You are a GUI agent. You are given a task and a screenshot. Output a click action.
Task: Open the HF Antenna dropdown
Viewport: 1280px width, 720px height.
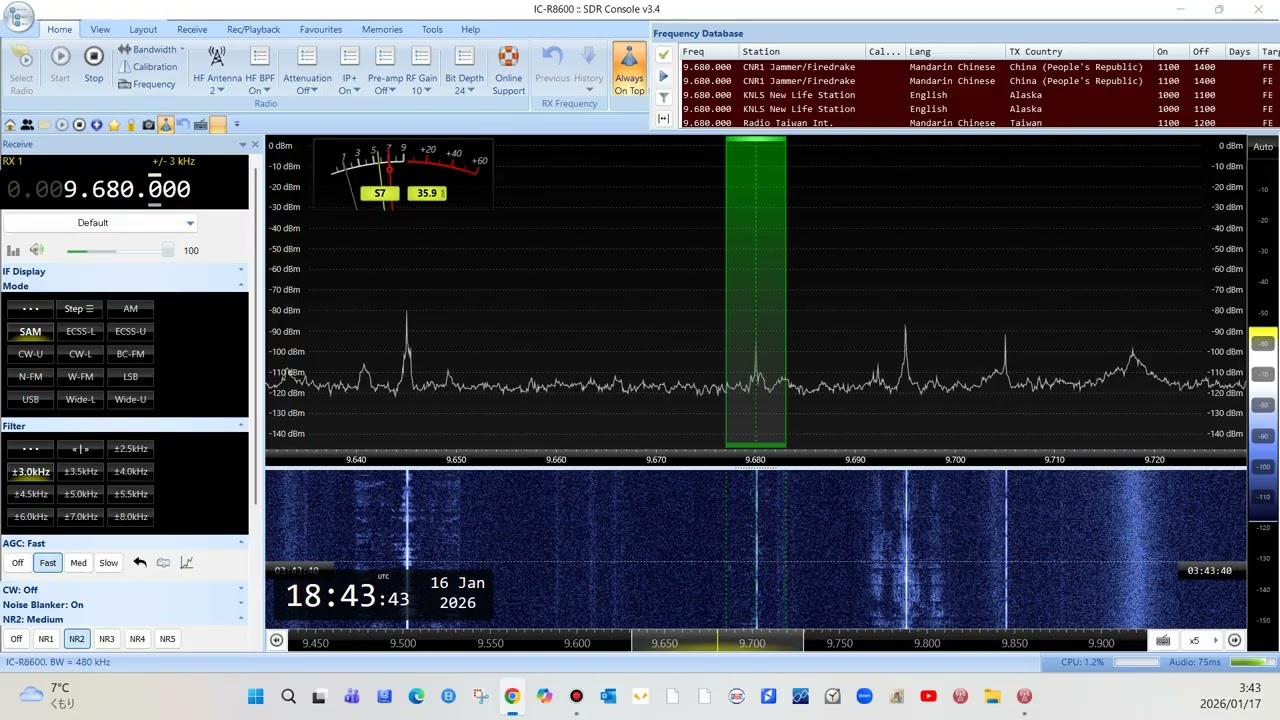[217, 70]
